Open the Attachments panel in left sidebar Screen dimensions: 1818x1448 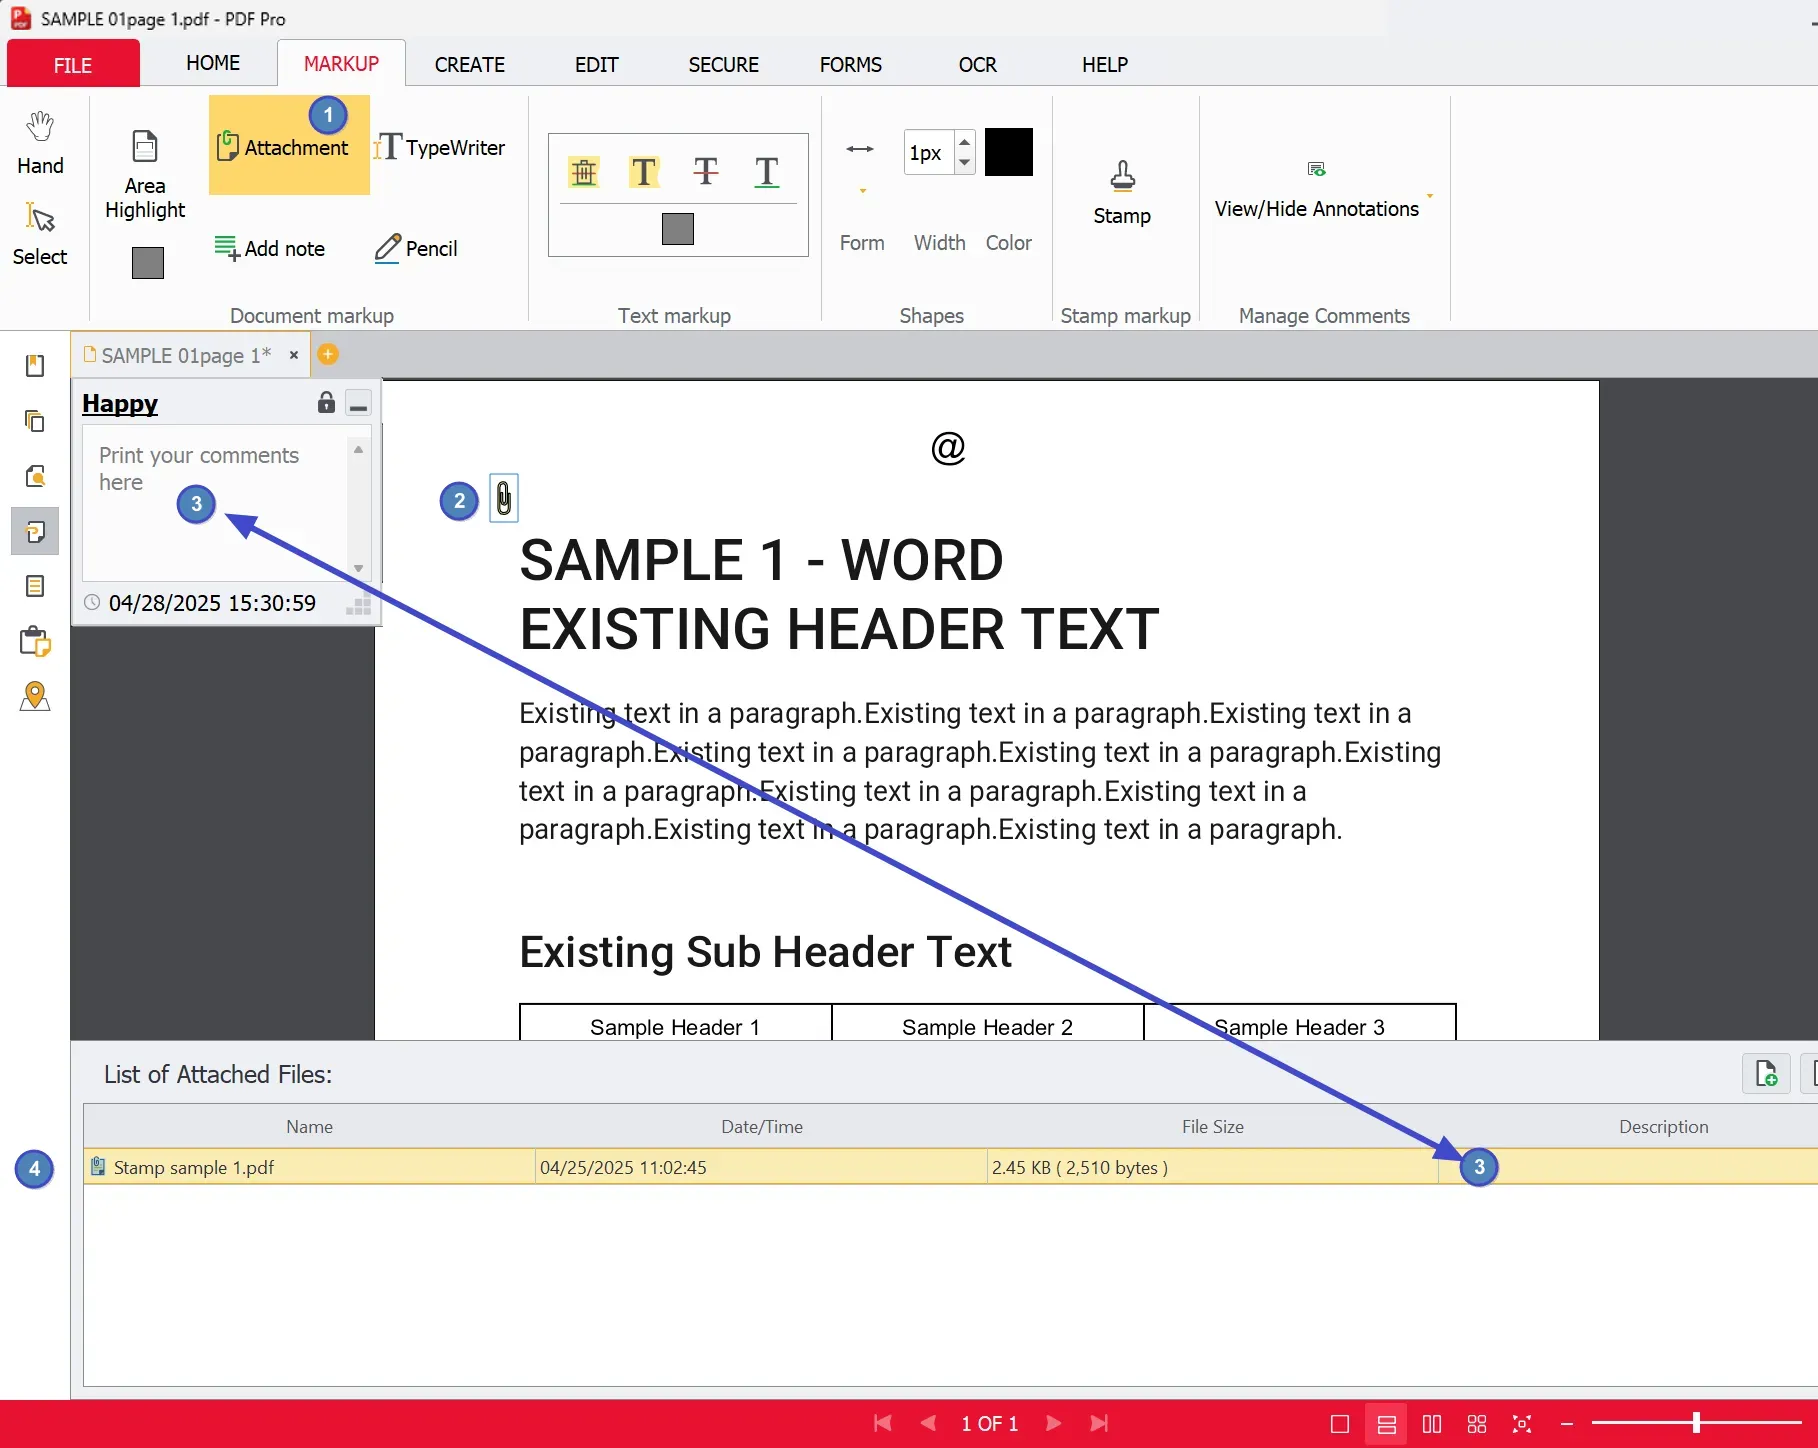[x=35, y=531]
